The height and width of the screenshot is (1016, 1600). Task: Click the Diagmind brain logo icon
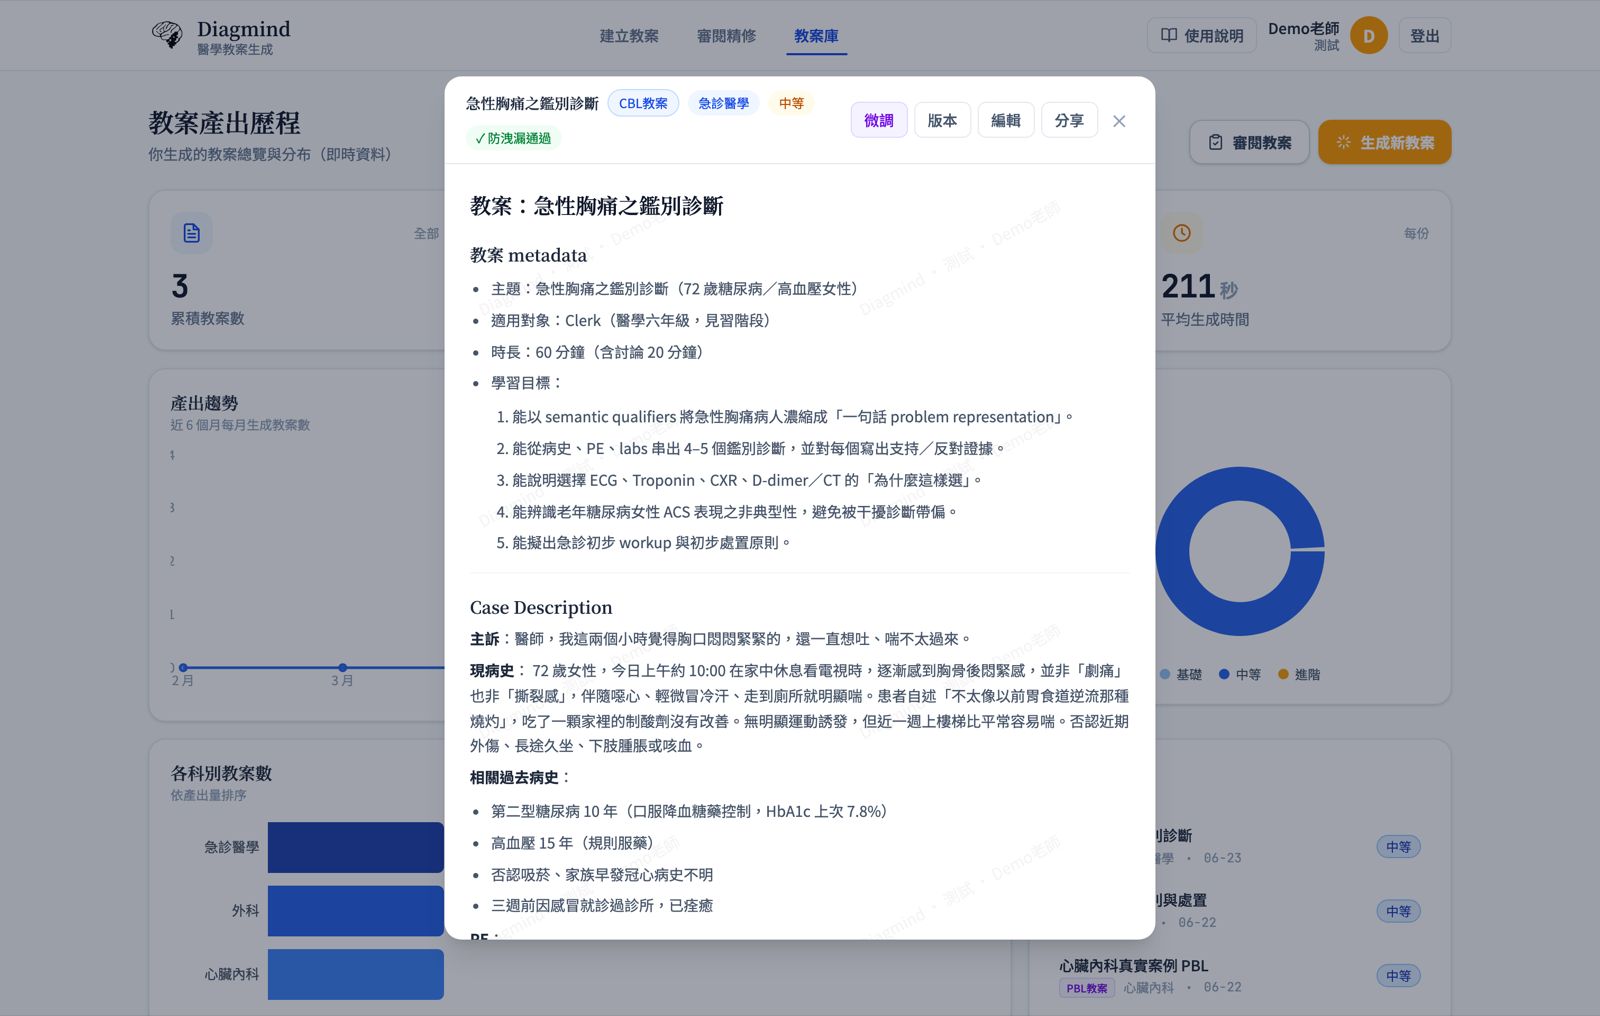[x=167, y=35]
